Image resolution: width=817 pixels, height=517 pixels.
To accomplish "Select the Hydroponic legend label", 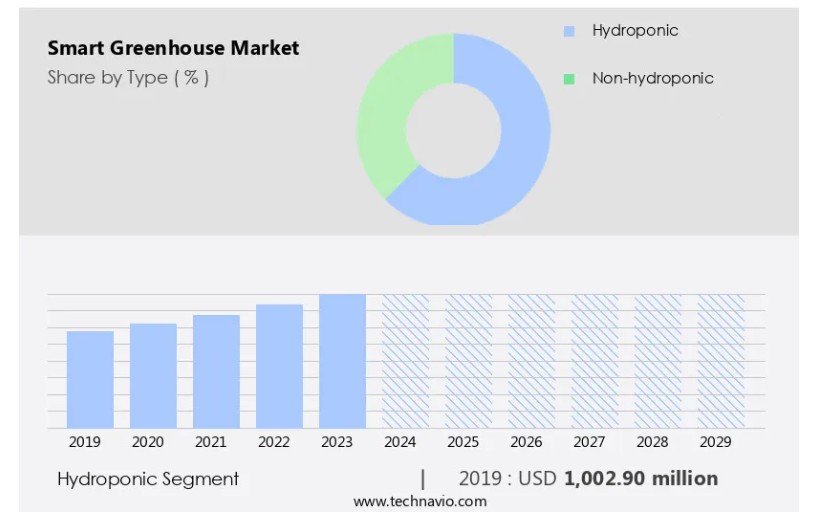I will coord(635,31).
